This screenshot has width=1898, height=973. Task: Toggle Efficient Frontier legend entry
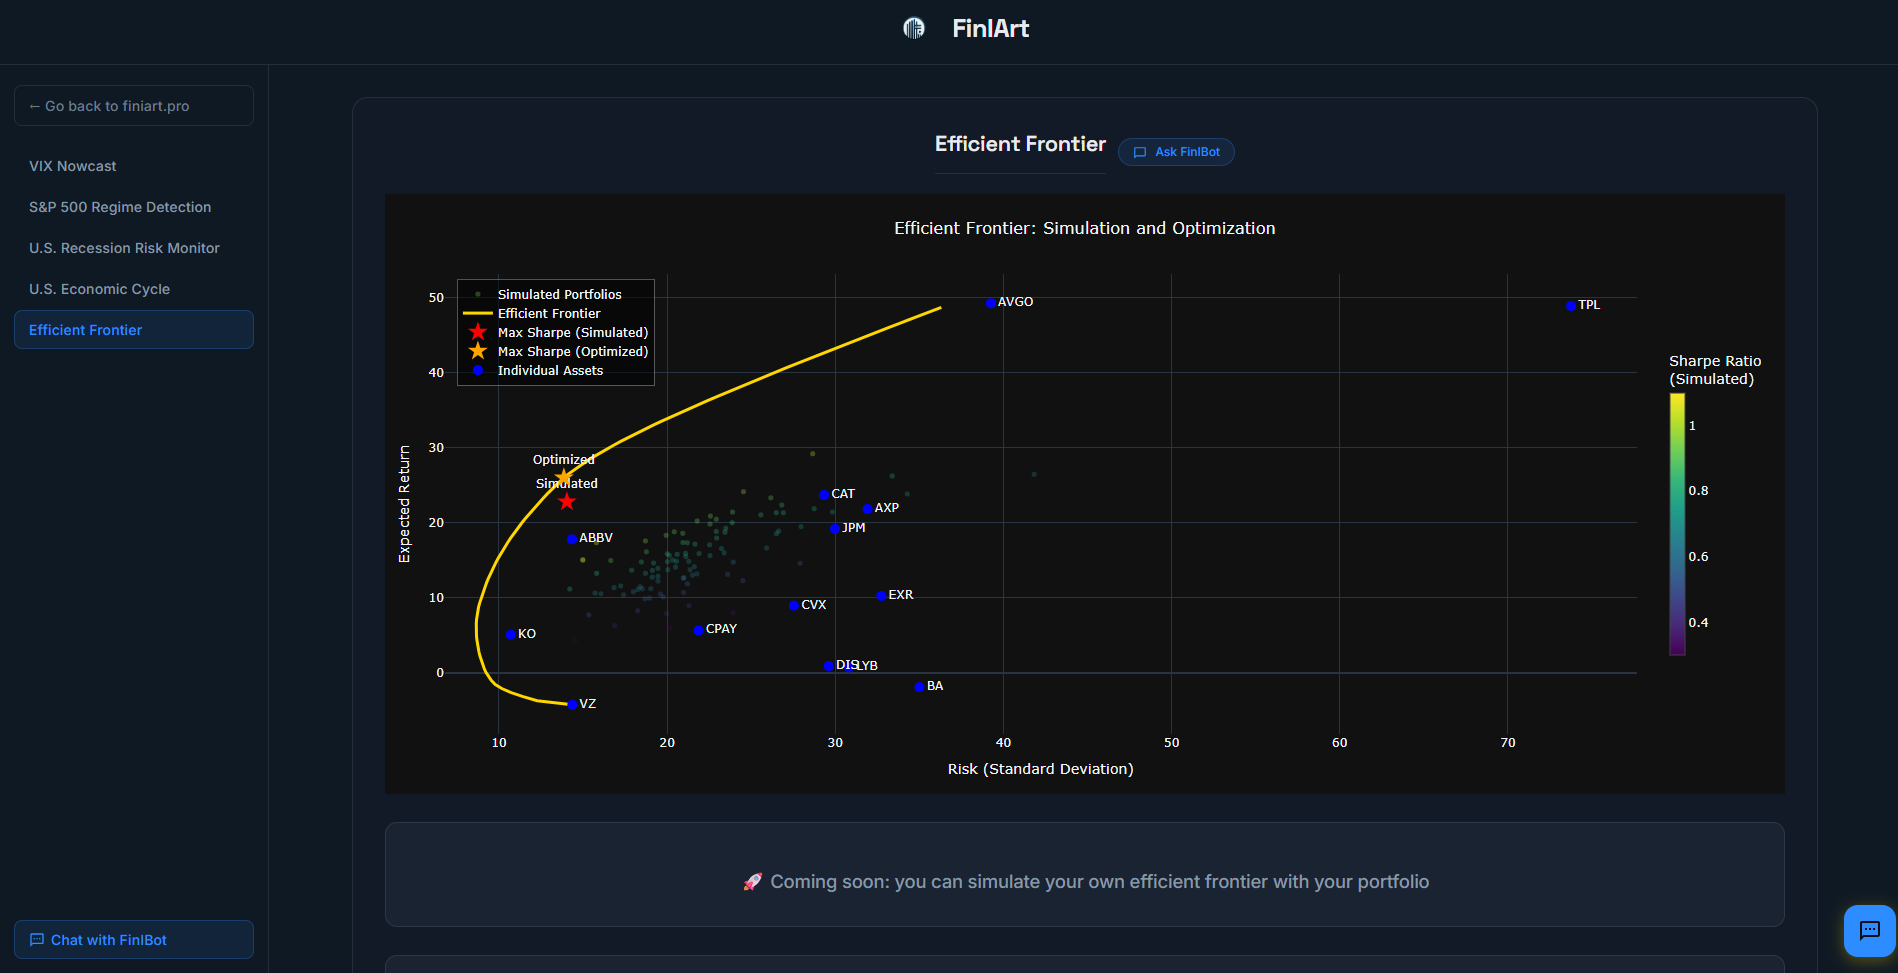pyautogui.click(x=556, y=313)
